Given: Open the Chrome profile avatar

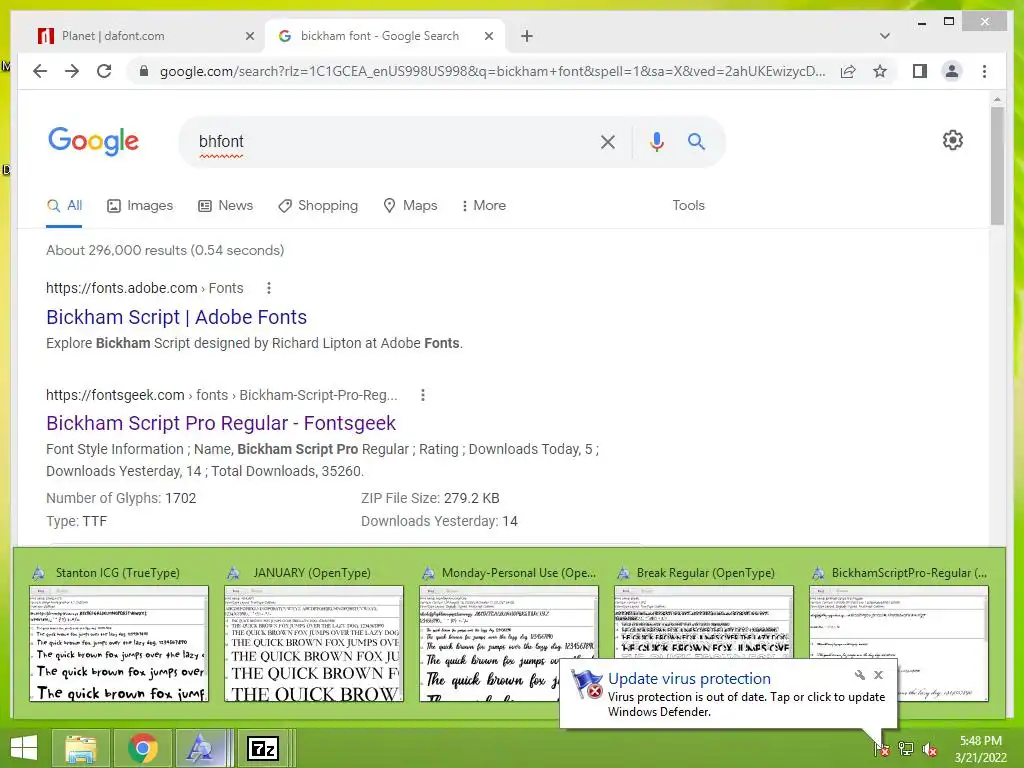Looking at the screenshot, I should point(952,71).
